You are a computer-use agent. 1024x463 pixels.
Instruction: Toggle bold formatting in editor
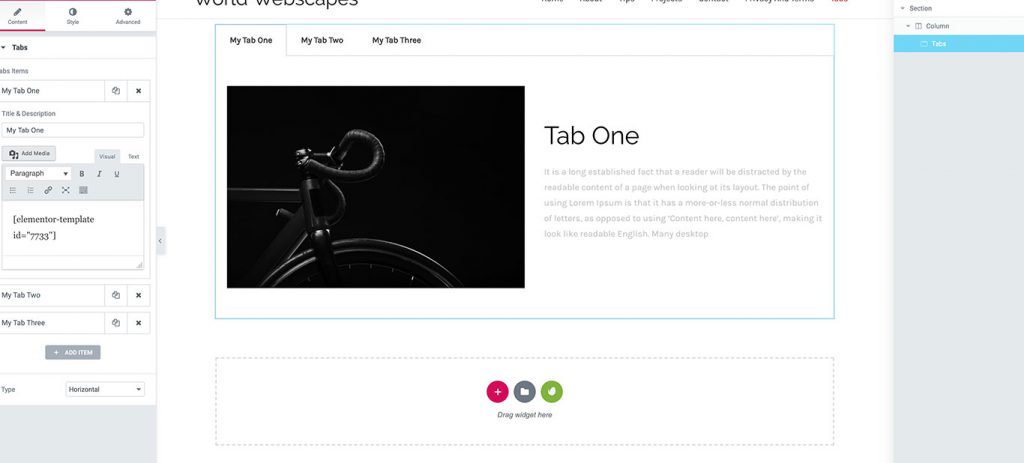[x=82, y=174]
